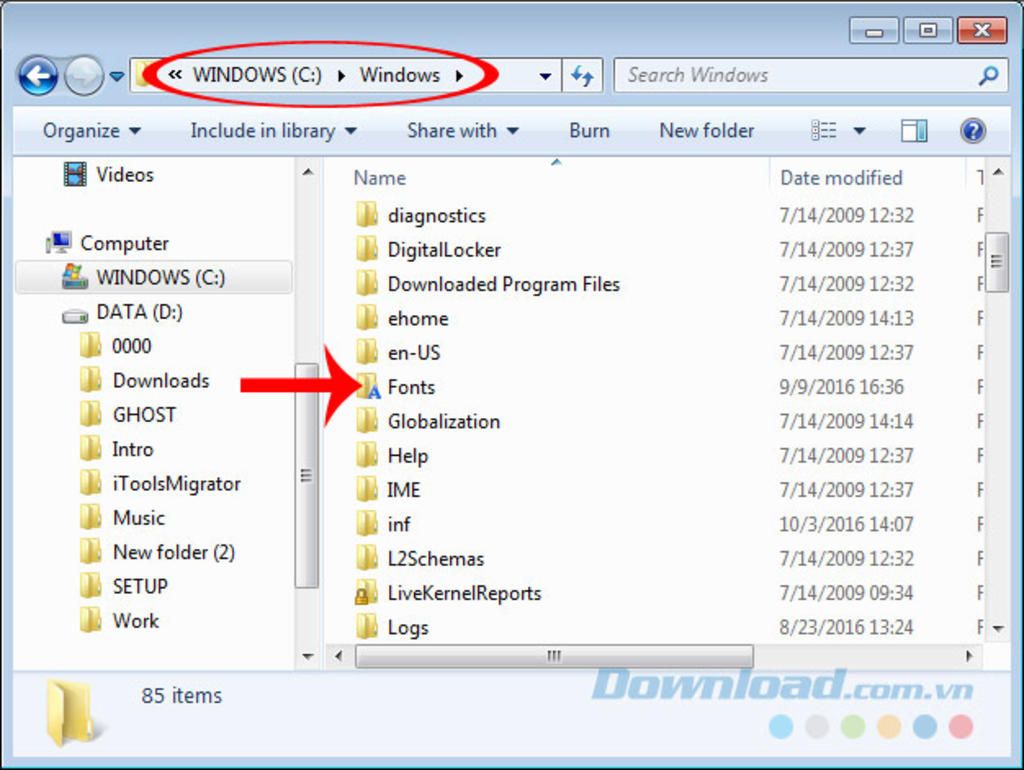The height and width of the screenshot is (770, 1024).
Task: Click the Back navigation arrow
Action: tap(38, 76)
